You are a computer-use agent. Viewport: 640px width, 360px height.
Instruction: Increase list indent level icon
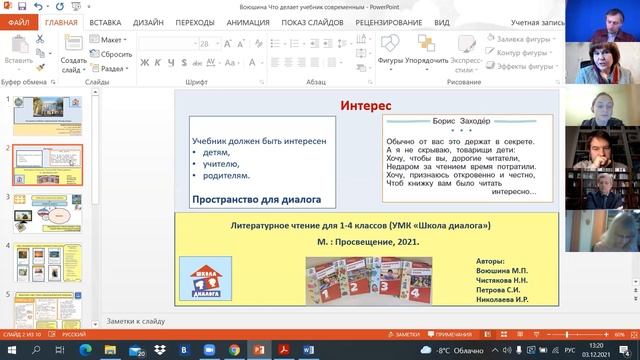pos(327,43)
